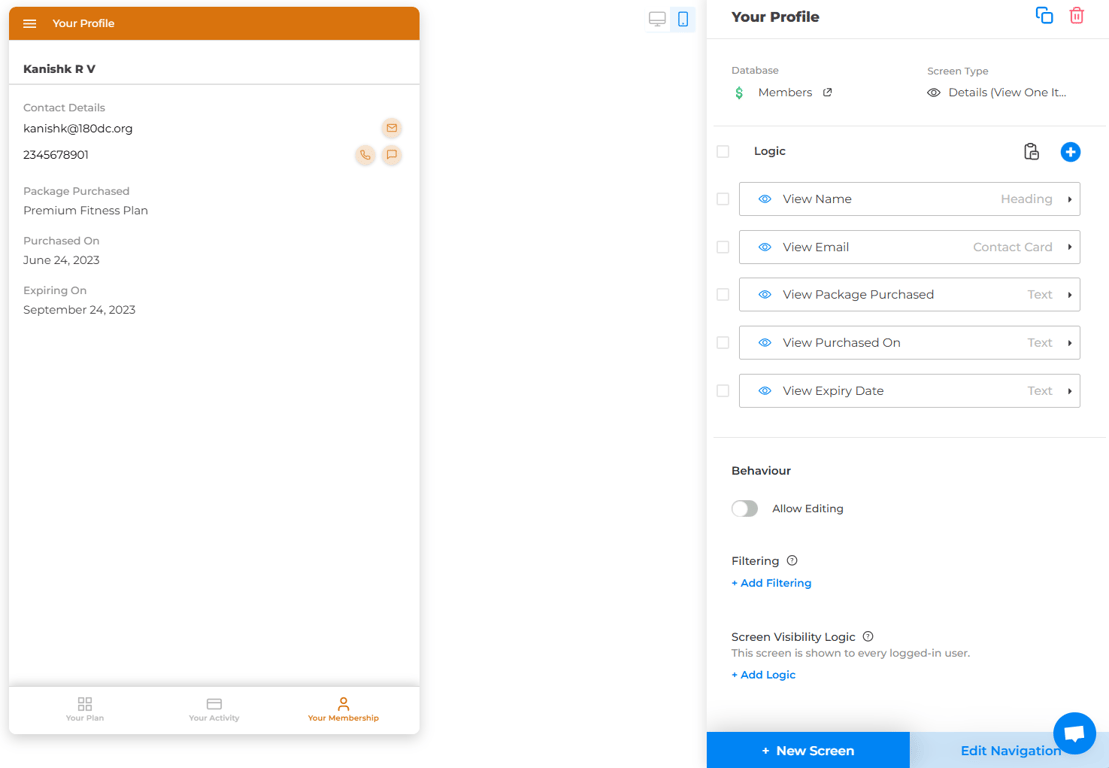1109x768 pixels.
Task: Click the New Screen button
Action: 808,750
